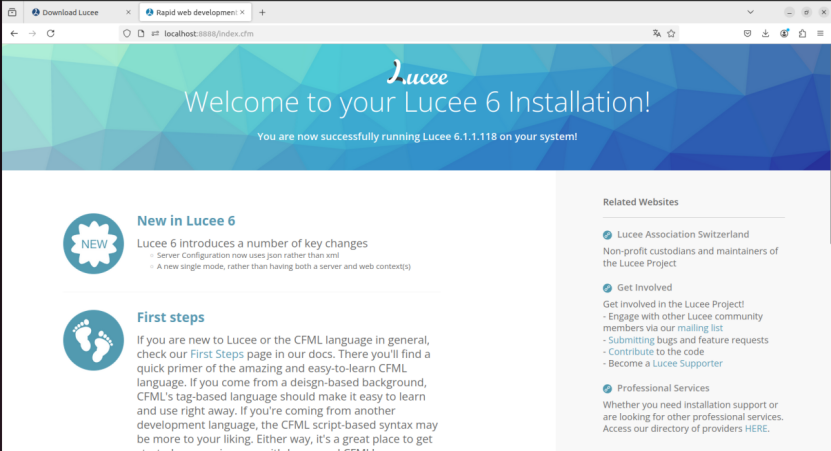
Task: Open a new tab with plus button
Action: pos(263,12)
